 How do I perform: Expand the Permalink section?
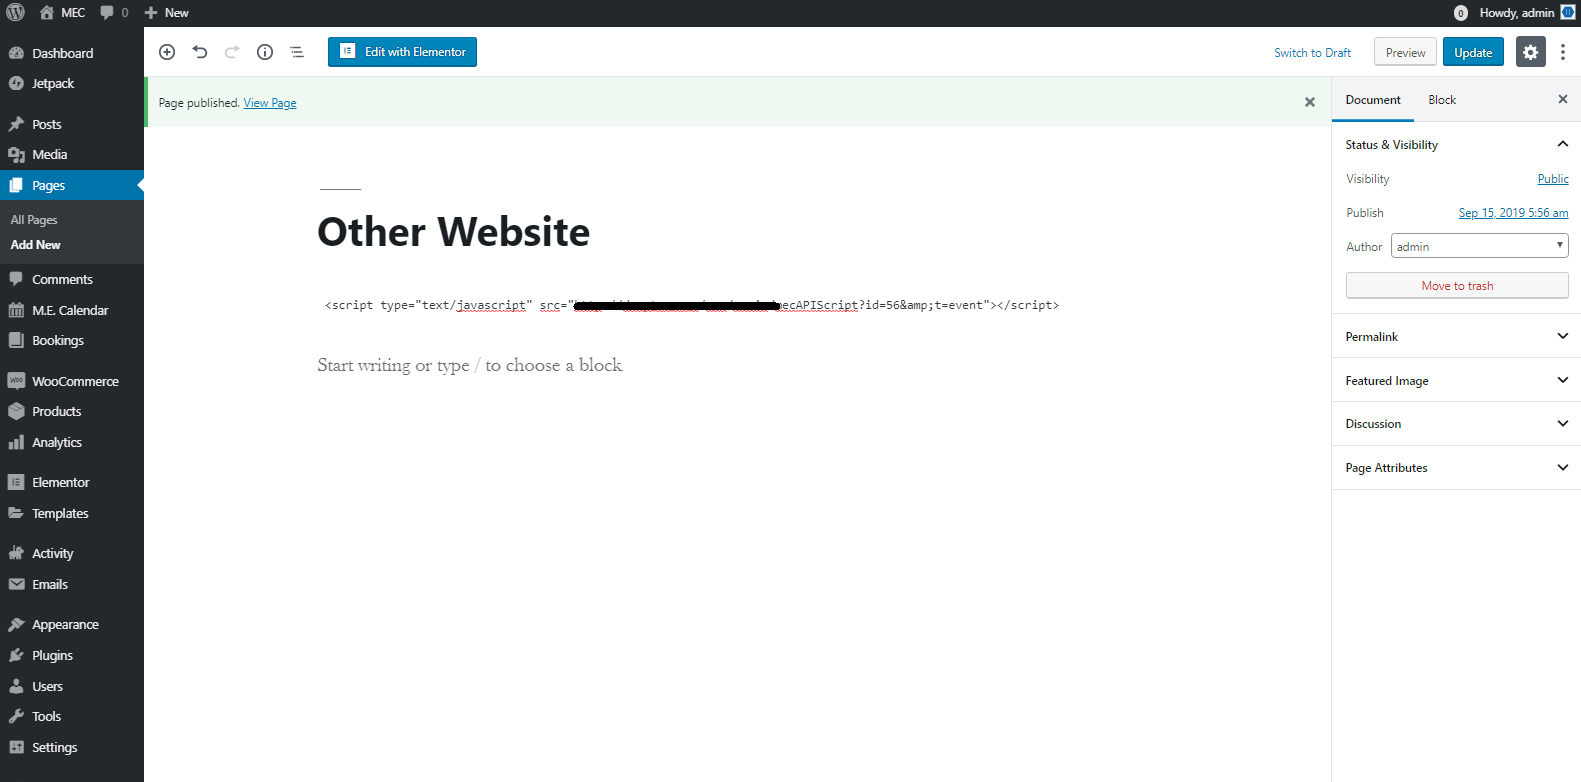tap(1456, 337)
